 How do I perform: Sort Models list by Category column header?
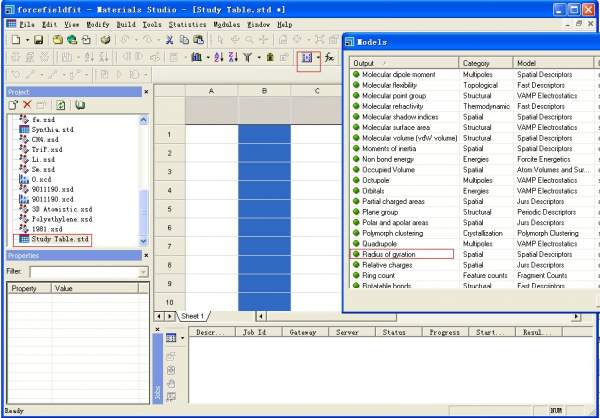point(486,63)
